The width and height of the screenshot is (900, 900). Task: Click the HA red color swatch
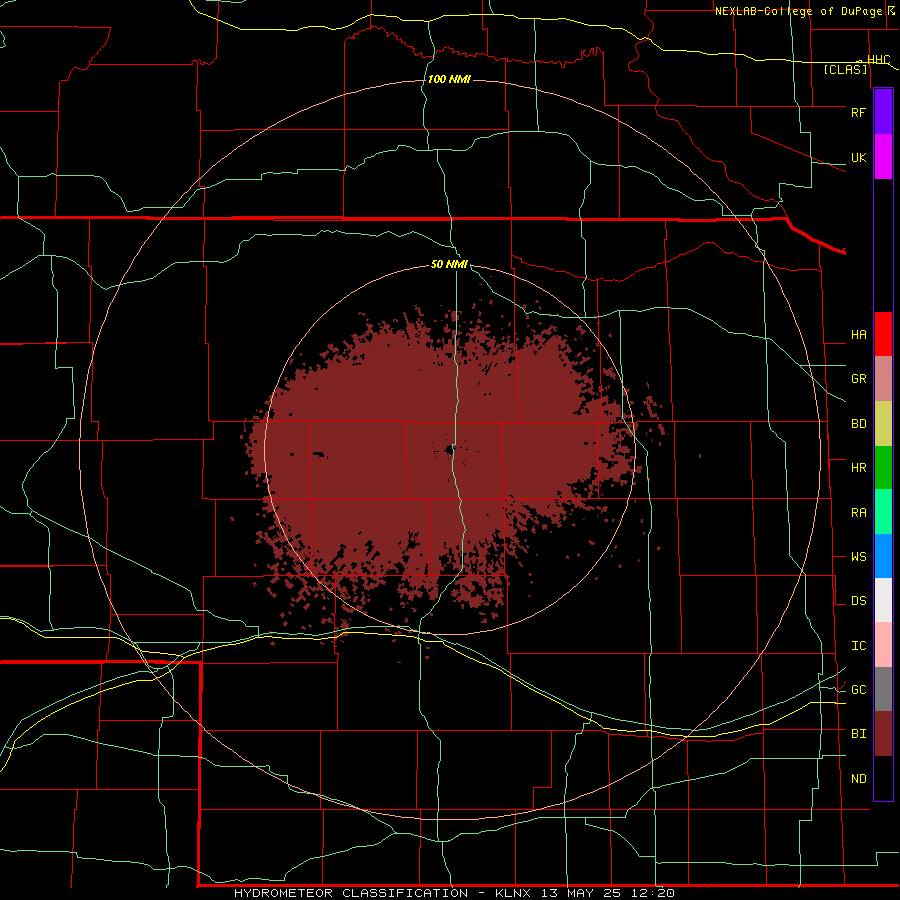[x=883, y=334]
